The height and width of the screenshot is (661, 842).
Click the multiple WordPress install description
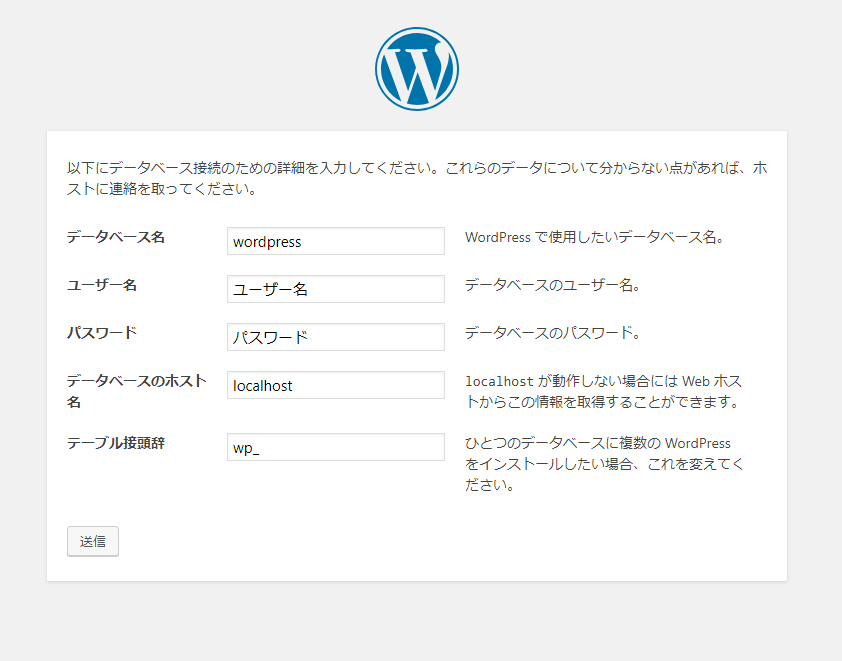[604, 464]
